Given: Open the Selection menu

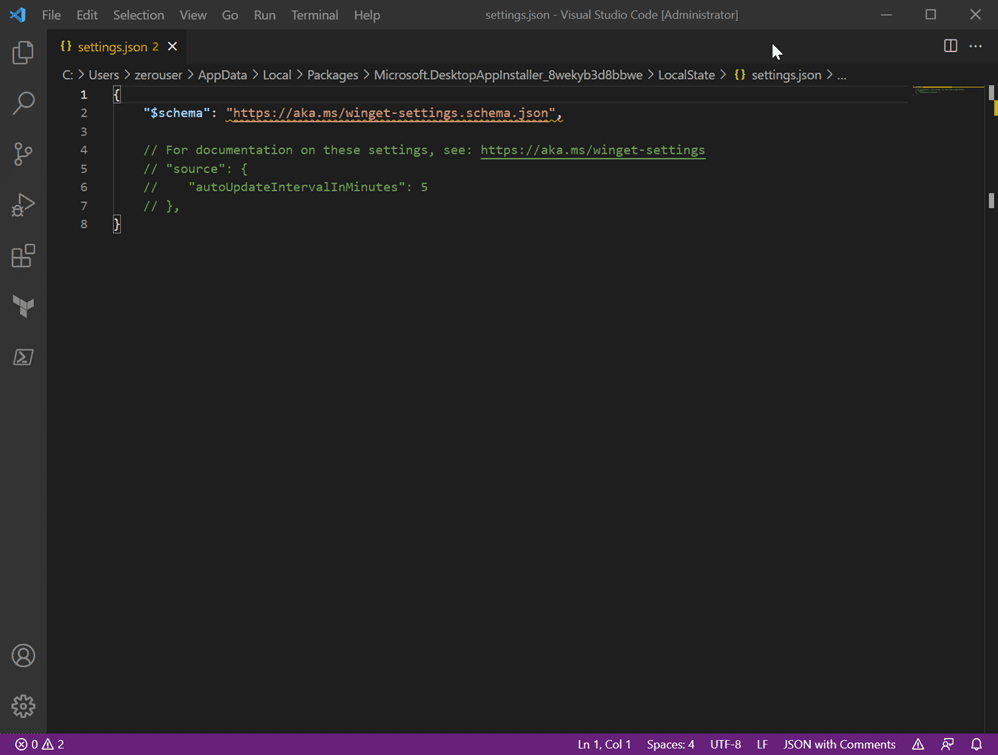Looking at the screenshot, I should tap(138, 15).
